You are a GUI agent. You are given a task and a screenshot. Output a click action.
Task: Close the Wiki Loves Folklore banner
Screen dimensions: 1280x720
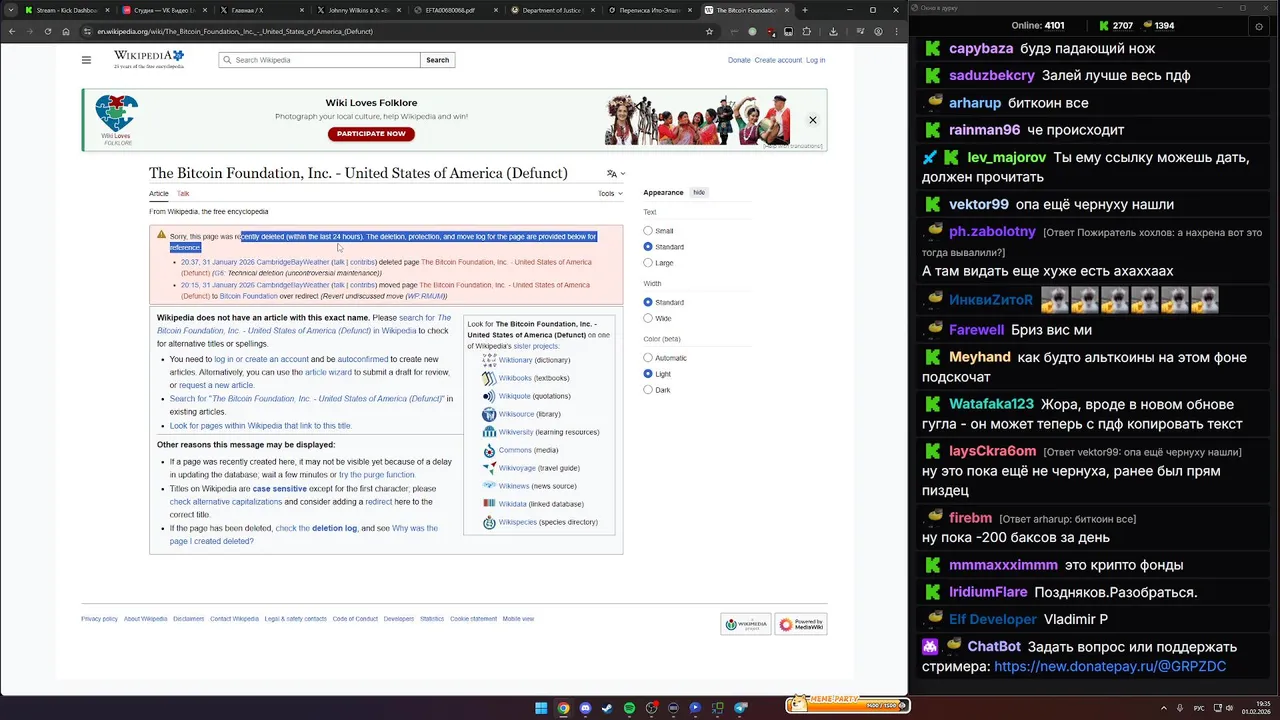point(813,120)
